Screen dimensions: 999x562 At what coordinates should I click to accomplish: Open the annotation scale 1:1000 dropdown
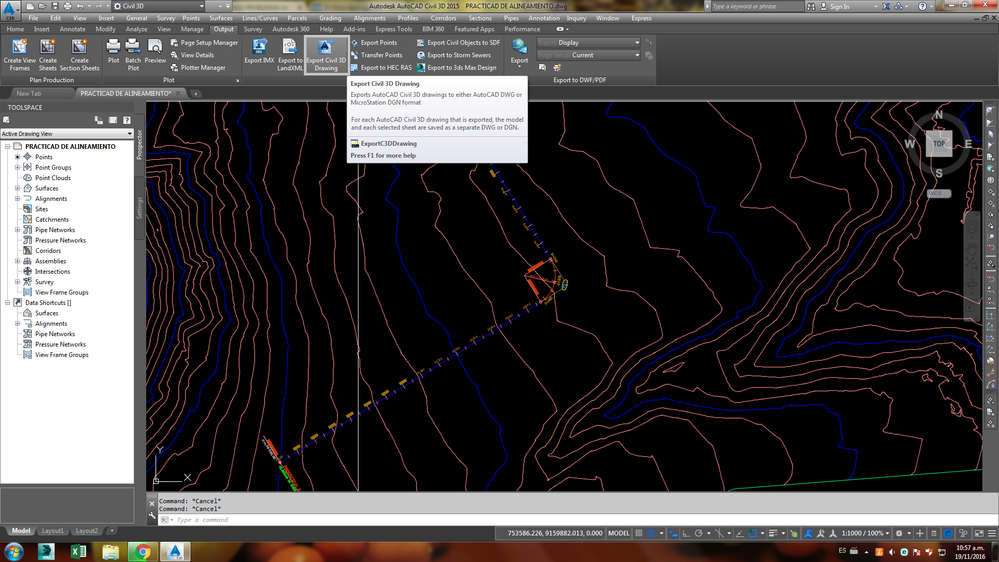click(x=865, y=533)
